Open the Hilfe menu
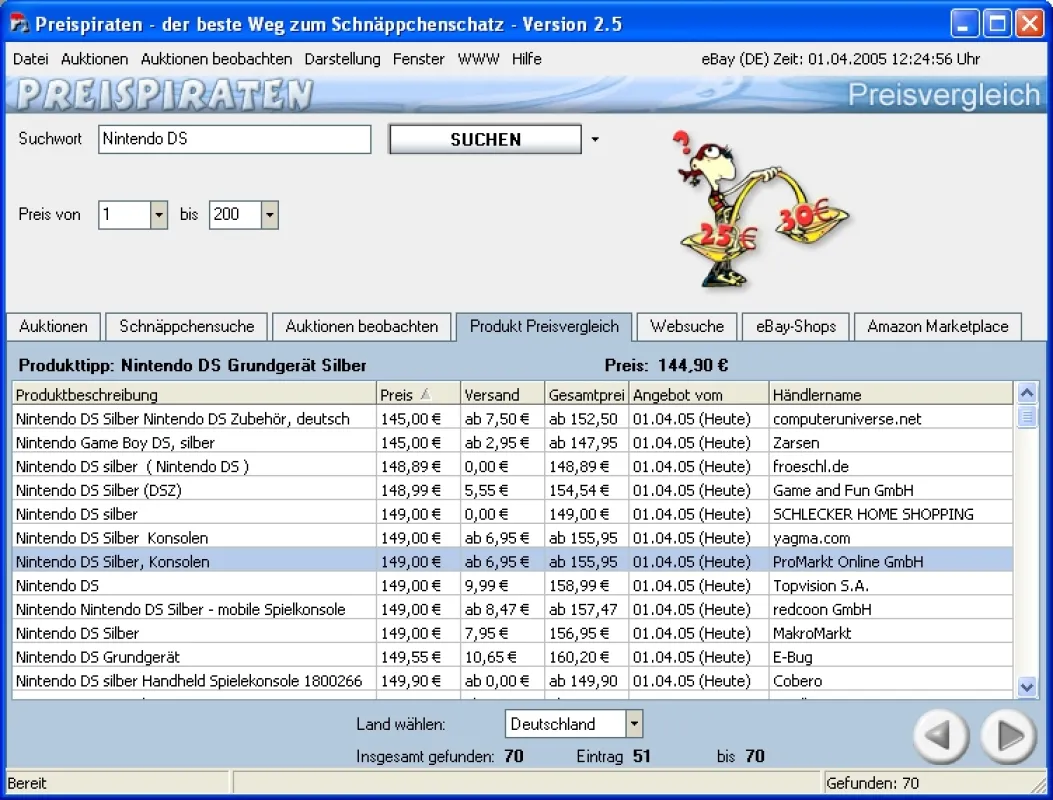 (526, 59)
